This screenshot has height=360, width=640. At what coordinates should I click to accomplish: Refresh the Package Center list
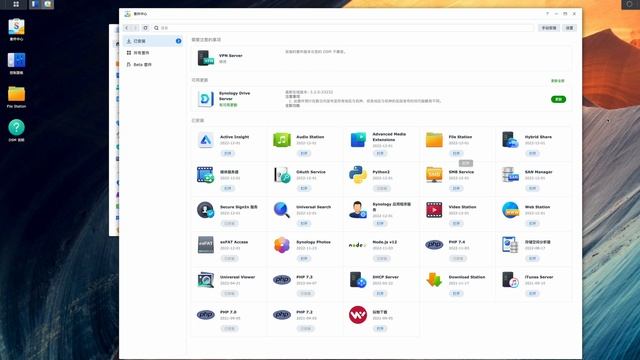coord(145,28)
